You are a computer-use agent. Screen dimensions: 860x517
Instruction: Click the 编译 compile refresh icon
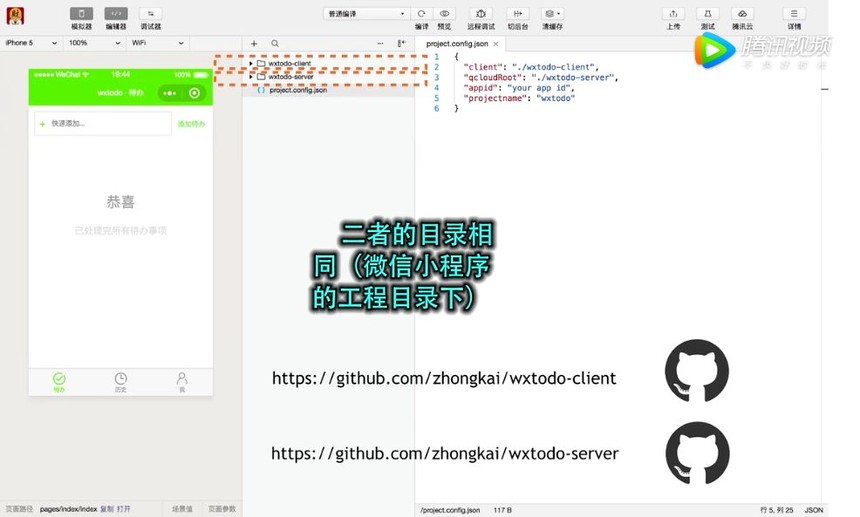[x=421, y=14]
